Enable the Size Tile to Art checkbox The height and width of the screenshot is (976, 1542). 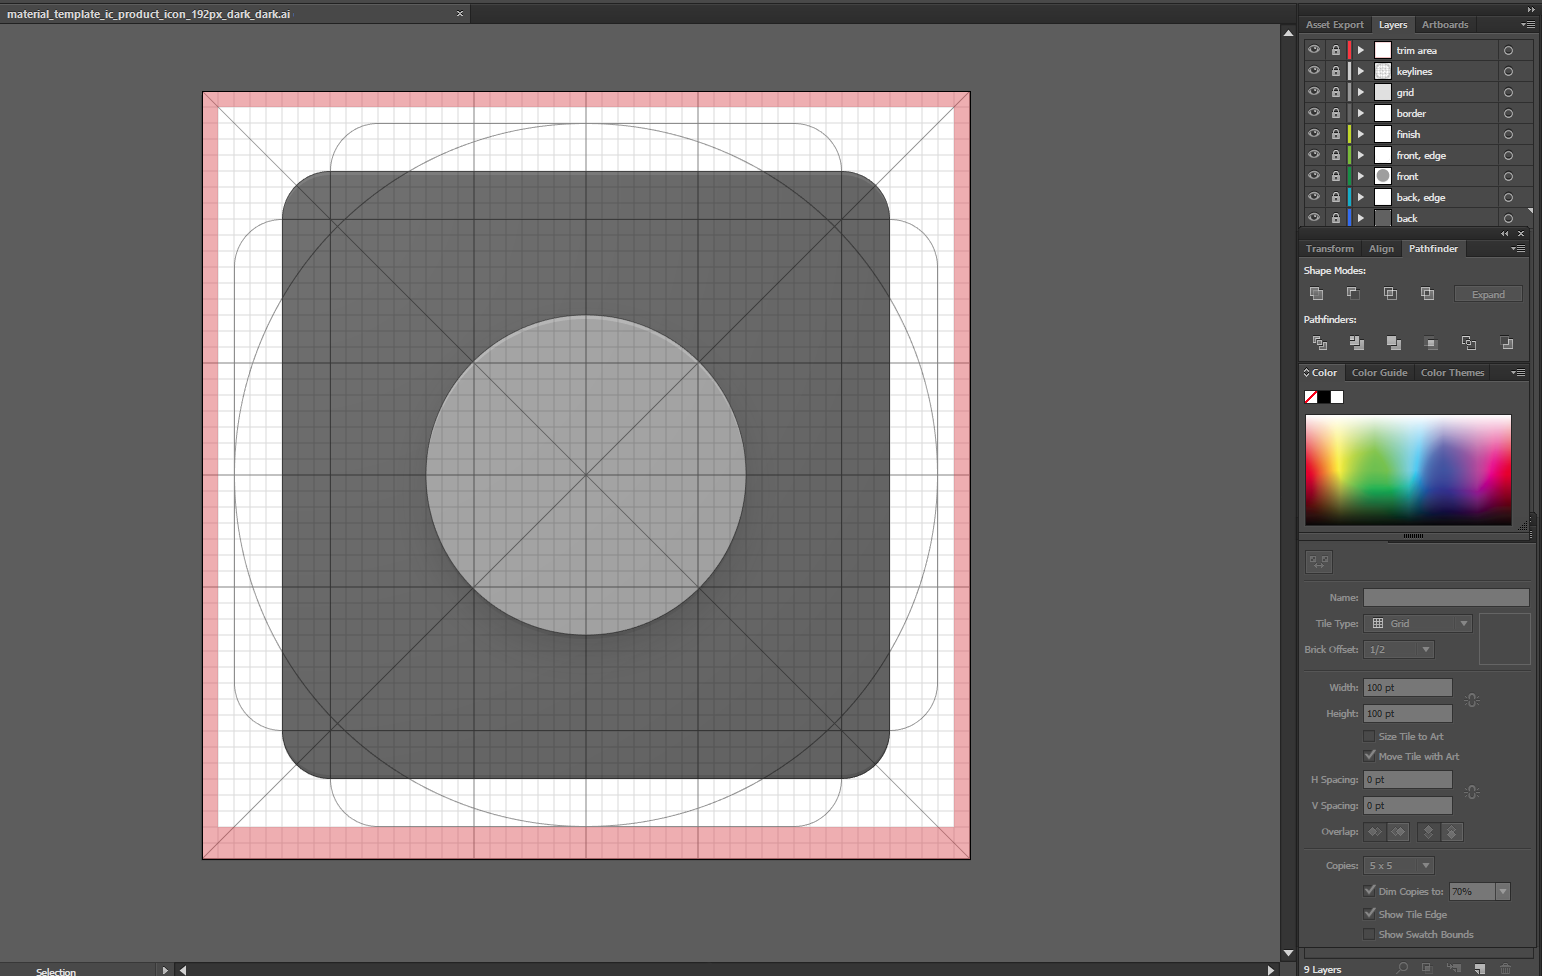coord(1369,736)
